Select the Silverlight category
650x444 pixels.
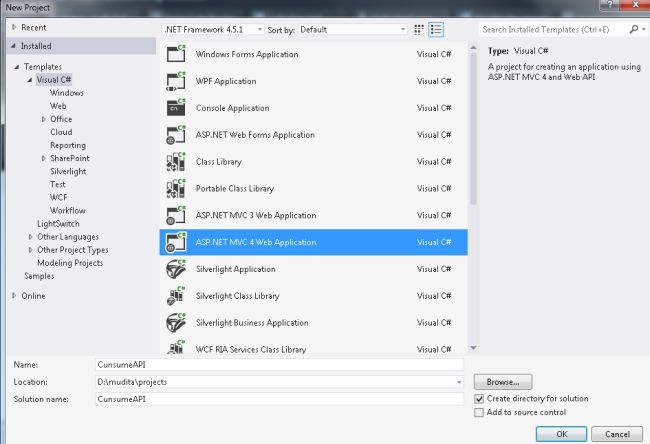[68, 171]
